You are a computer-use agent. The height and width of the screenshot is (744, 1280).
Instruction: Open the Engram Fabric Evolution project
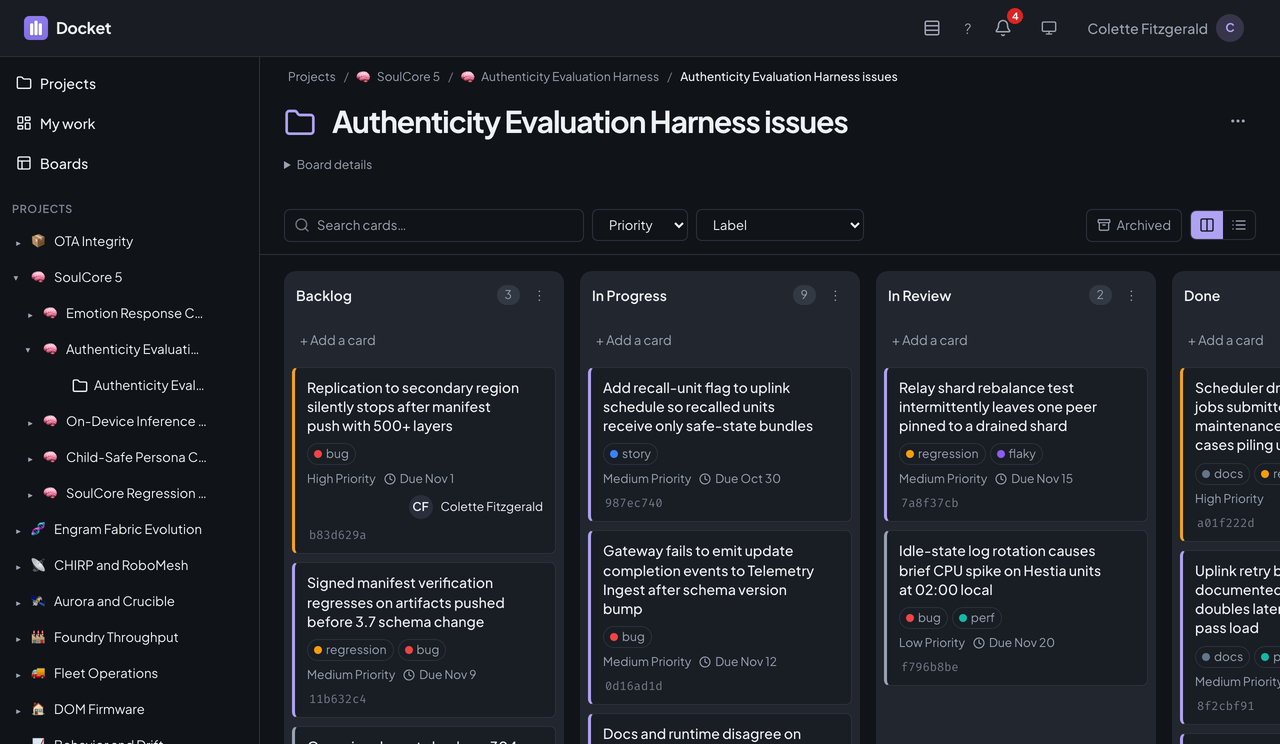click(x=128, y=529)
